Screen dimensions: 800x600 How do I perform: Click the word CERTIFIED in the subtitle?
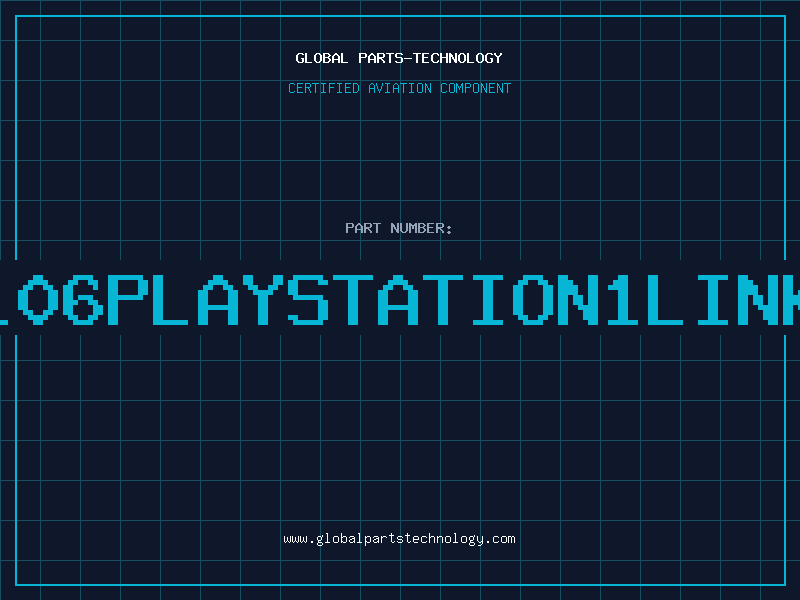[324, 88]
